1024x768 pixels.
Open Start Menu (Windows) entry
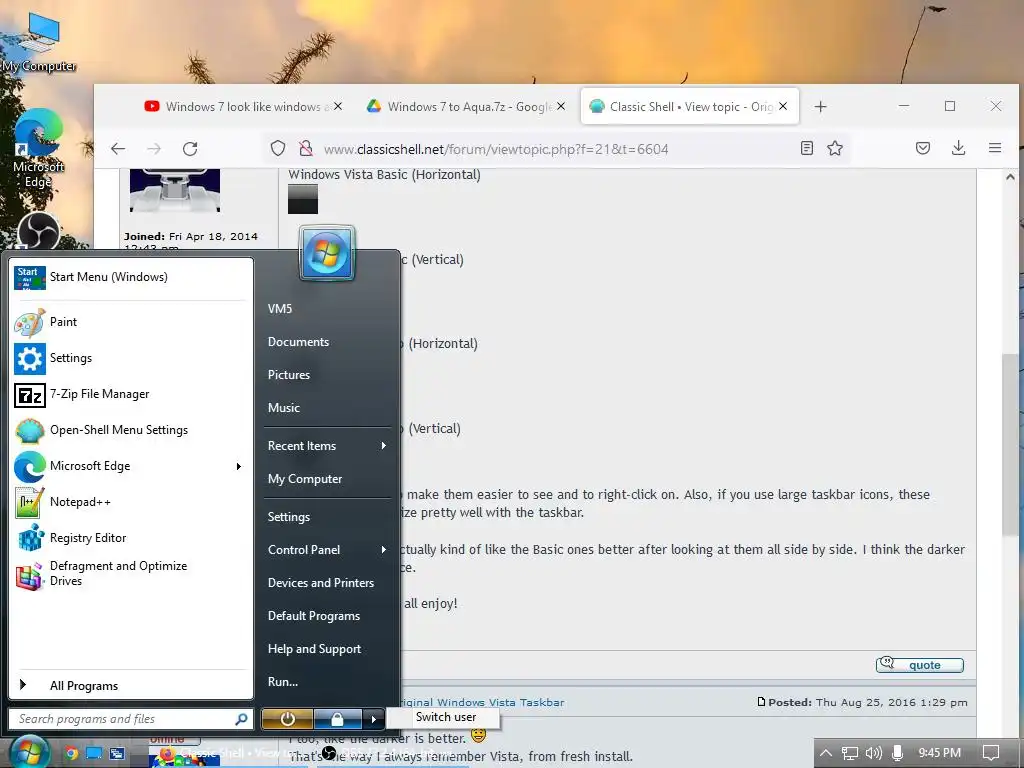pyautogui.click(x=131, y=277)
